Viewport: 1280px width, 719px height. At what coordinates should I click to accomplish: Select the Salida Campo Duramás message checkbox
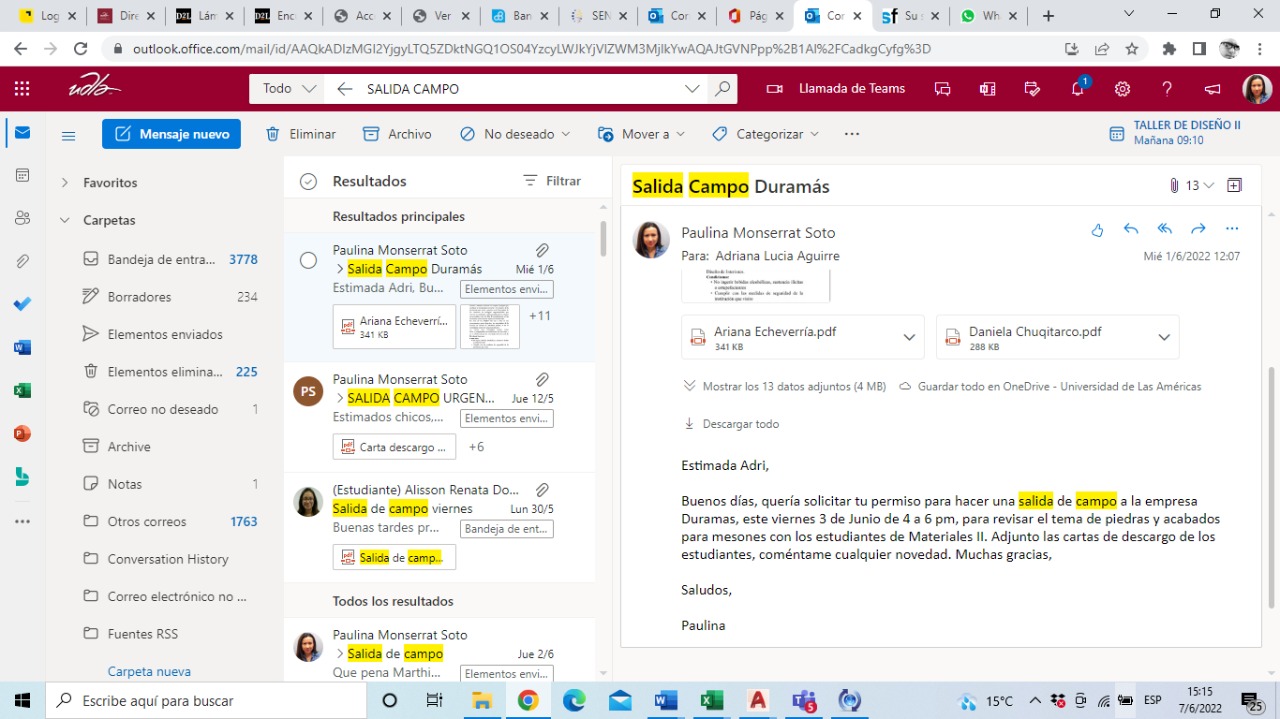pyautogui.click(x=309, y=260)
